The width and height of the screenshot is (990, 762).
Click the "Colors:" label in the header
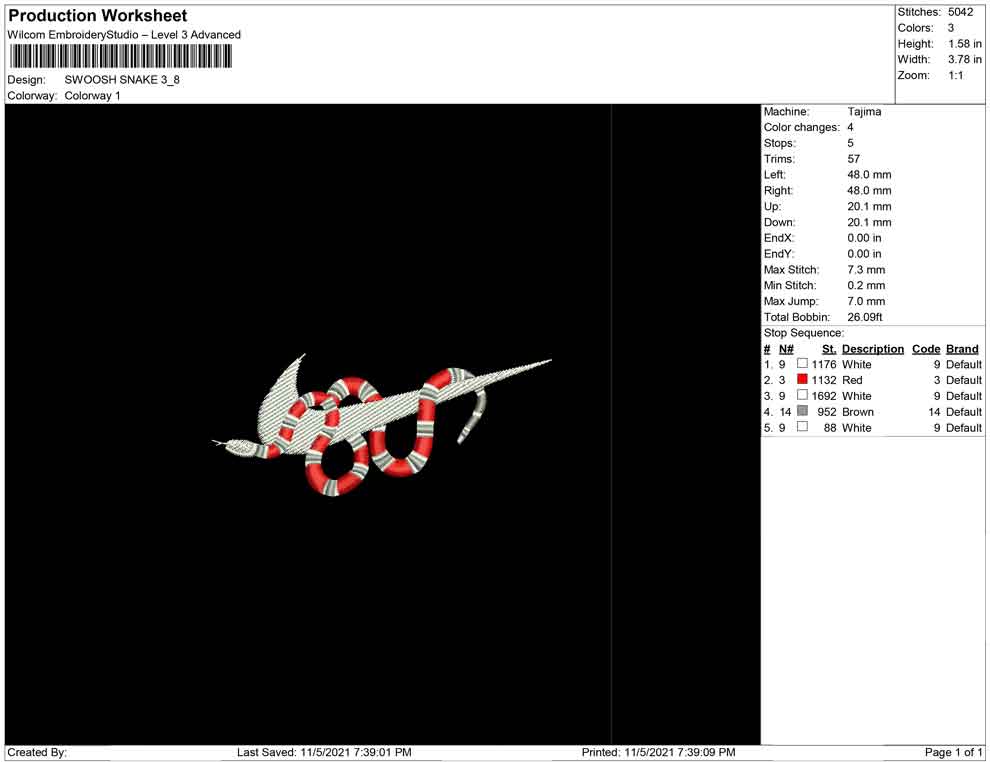tap(915, 28)
